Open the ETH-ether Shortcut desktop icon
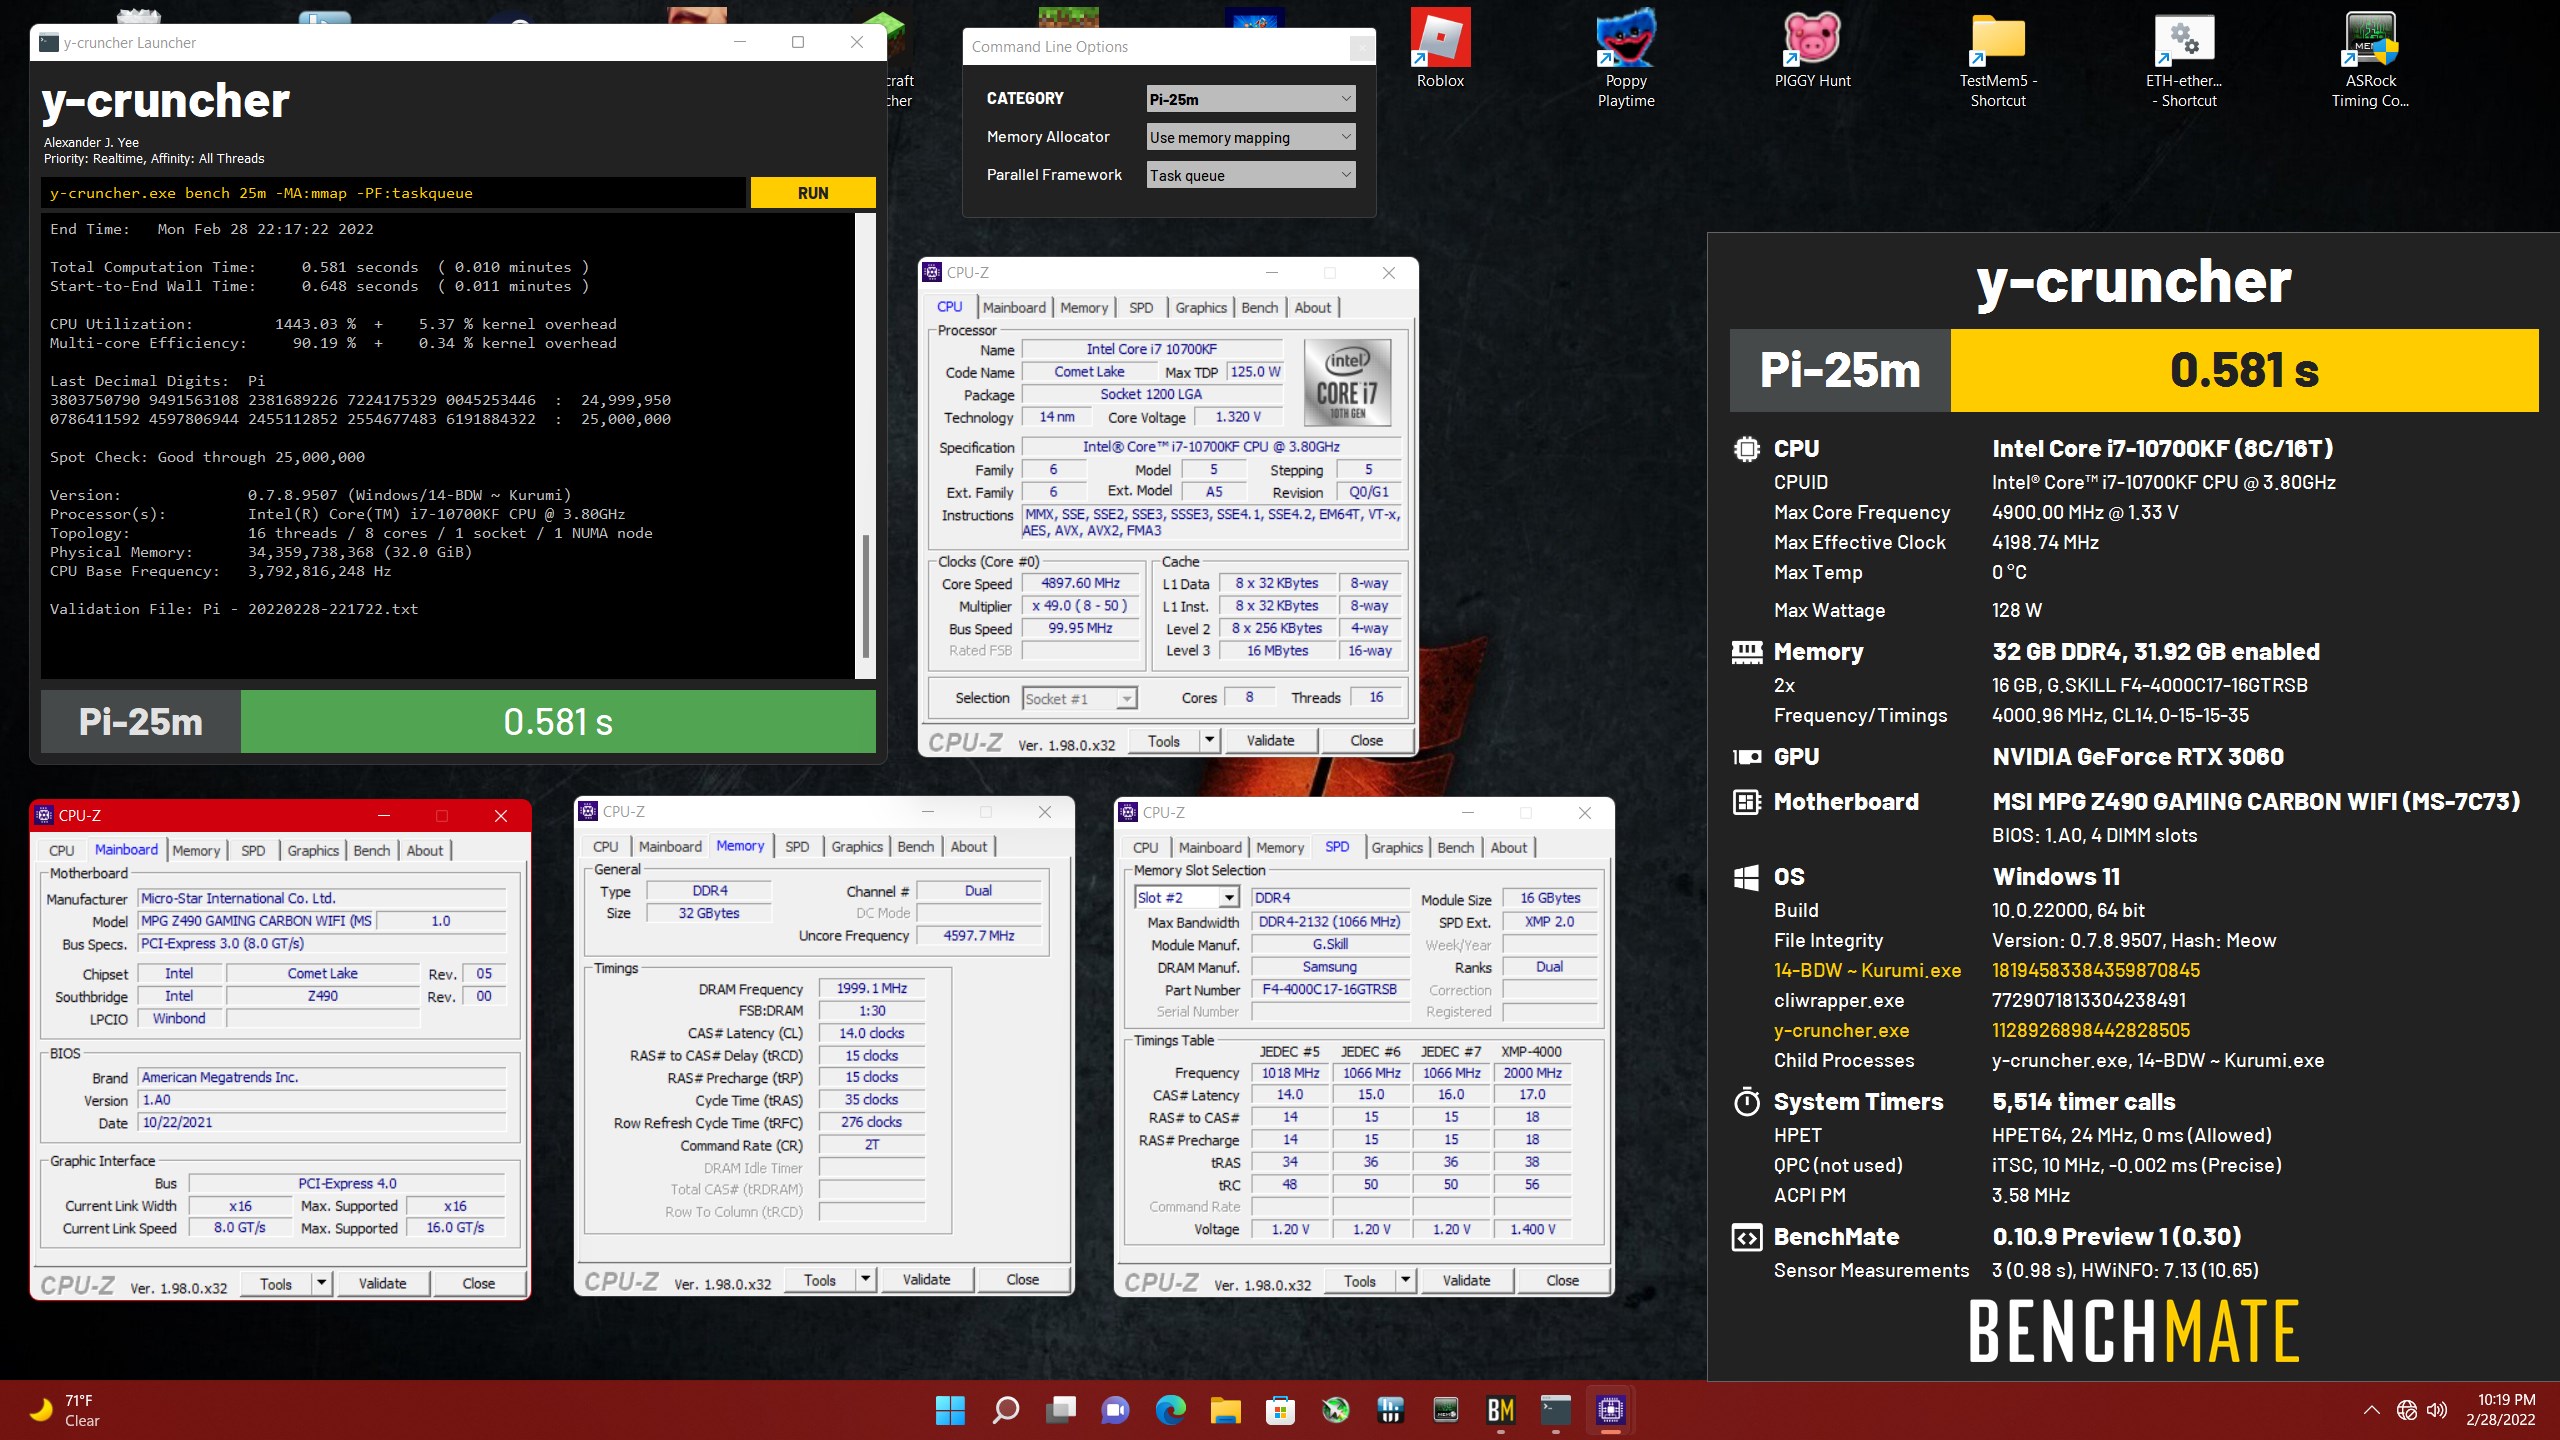The width and height of the screenshot is (2560, 1440). pos(2185,58)
